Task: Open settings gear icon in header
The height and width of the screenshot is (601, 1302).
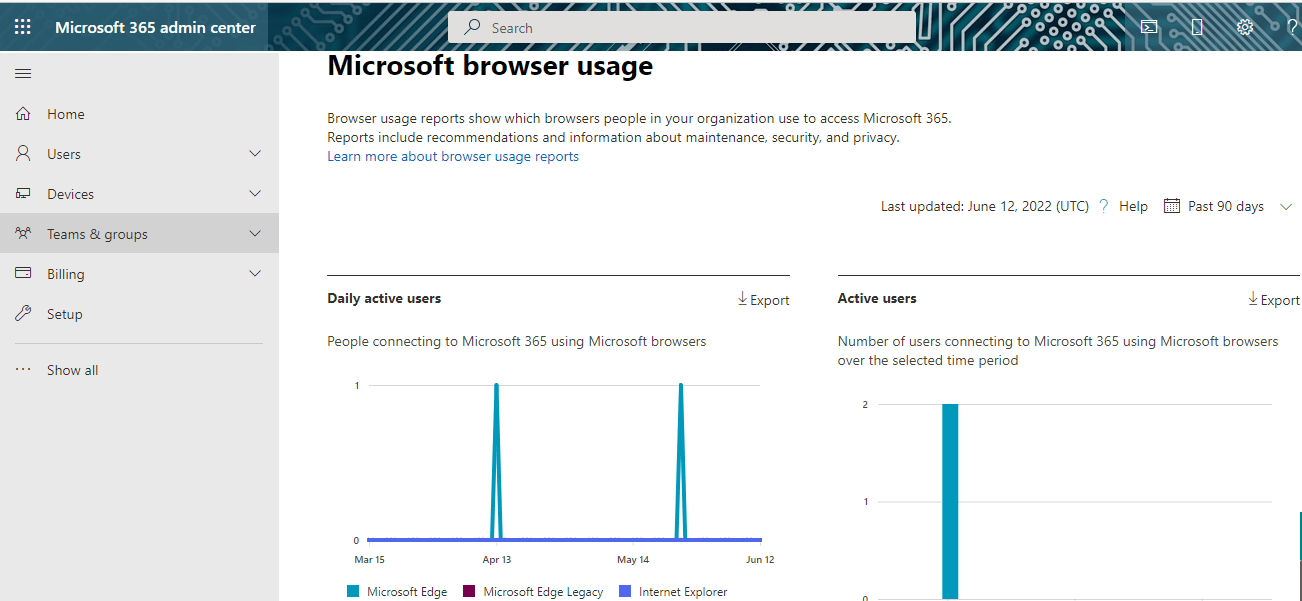Action: pos(1245,27)
